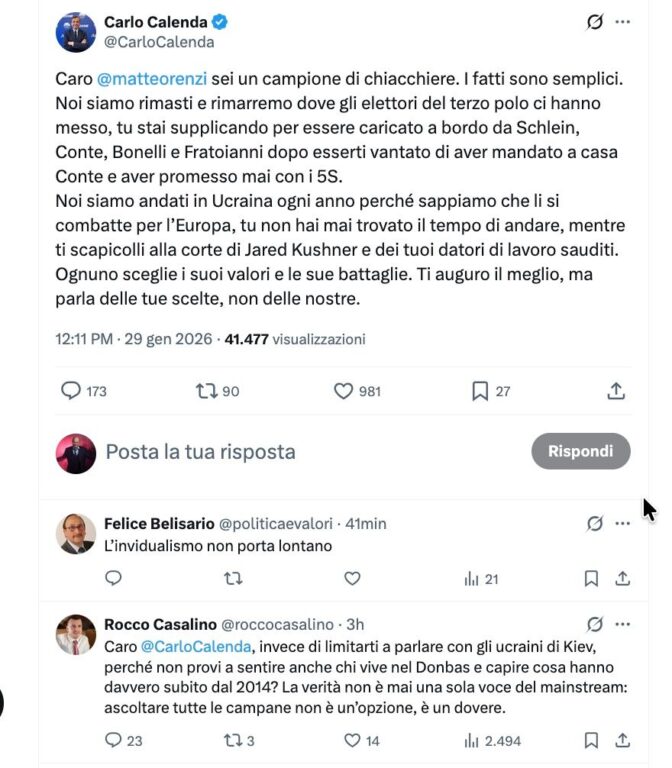Like Carlo Calenda's post with 981 likes

(344, 391)
